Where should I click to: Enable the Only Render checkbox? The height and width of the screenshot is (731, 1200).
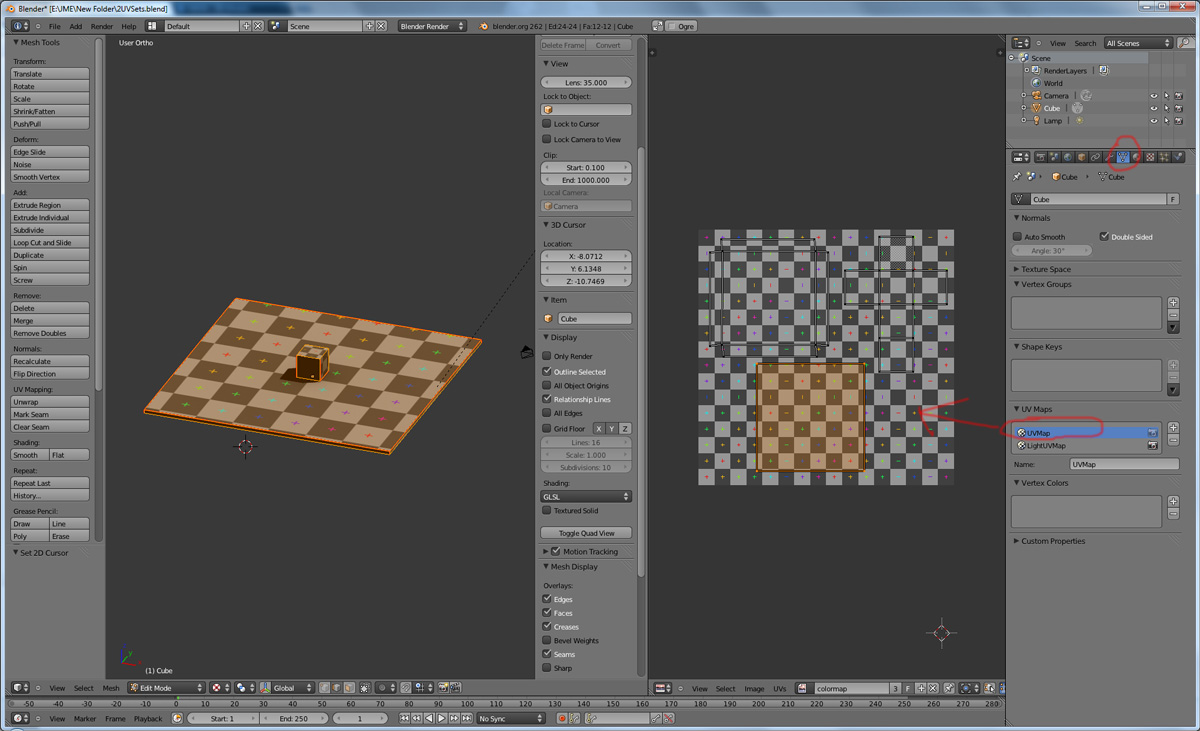547,356
